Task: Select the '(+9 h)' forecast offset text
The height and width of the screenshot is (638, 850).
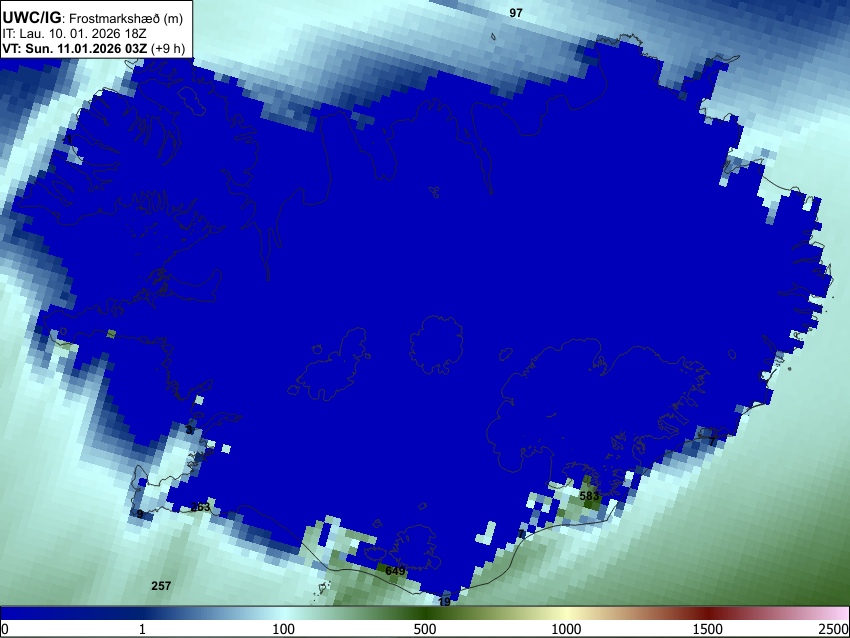Action: pyautogui.click(x=168, y=48)
